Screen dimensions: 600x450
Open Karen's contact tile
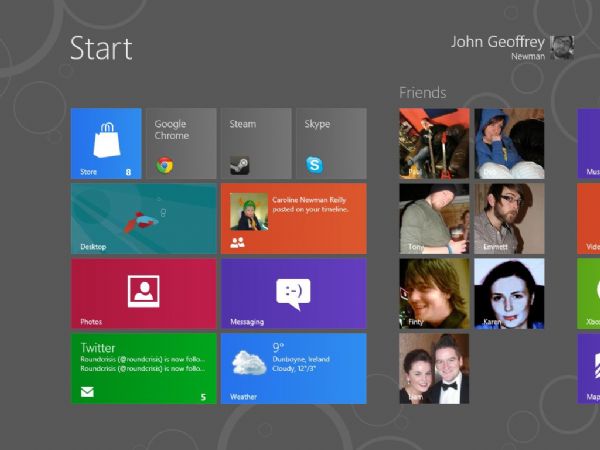click(x=509, y=293)
